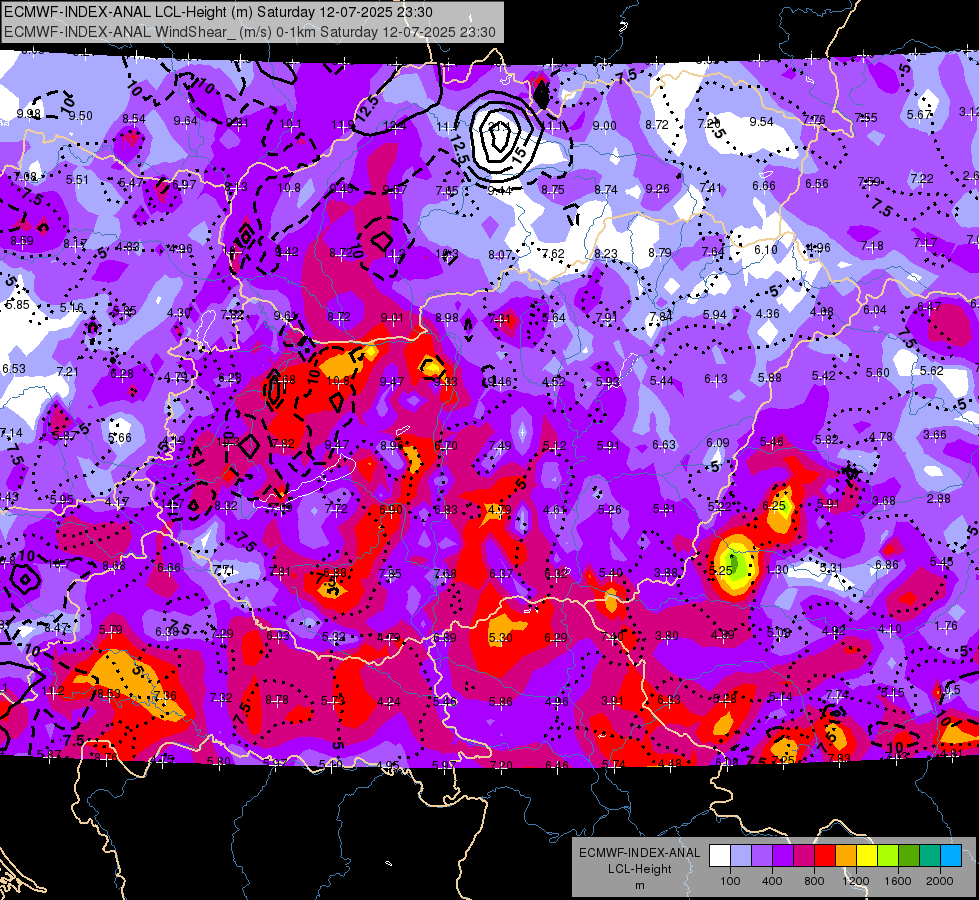
Task: Click the teal legend color swatch
Action: pos(930,856)
